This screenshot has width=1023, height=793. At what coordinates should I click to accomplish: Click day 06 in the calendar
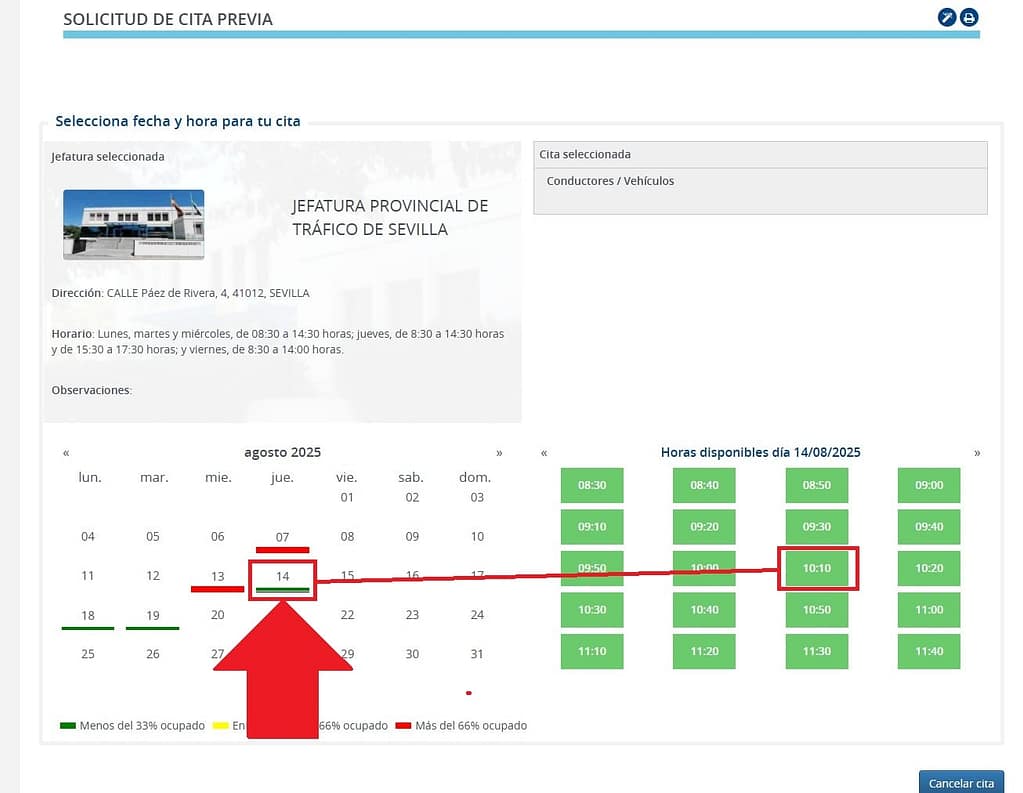[217, 536]
